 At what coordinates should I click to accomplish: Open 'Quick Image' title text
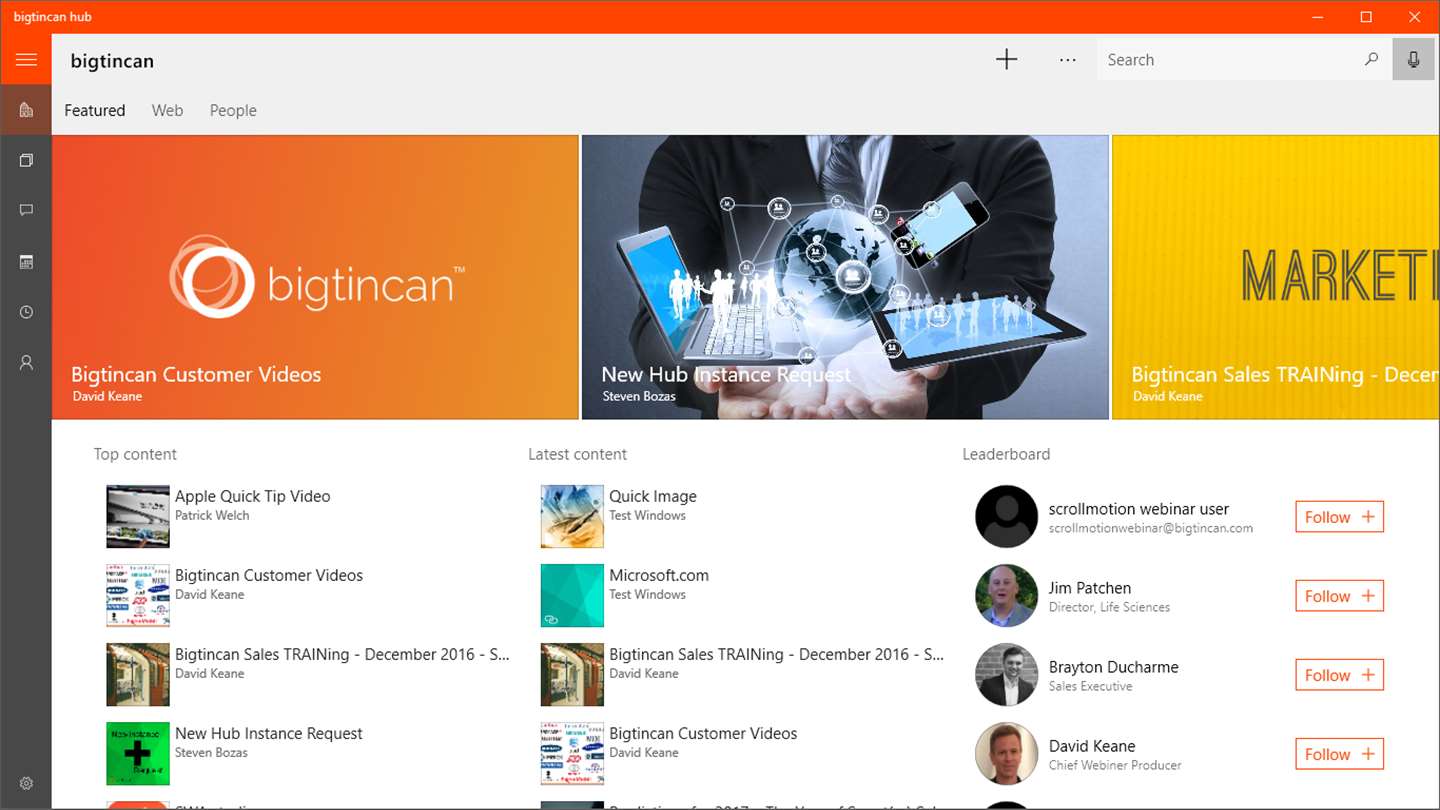point(653,496)
